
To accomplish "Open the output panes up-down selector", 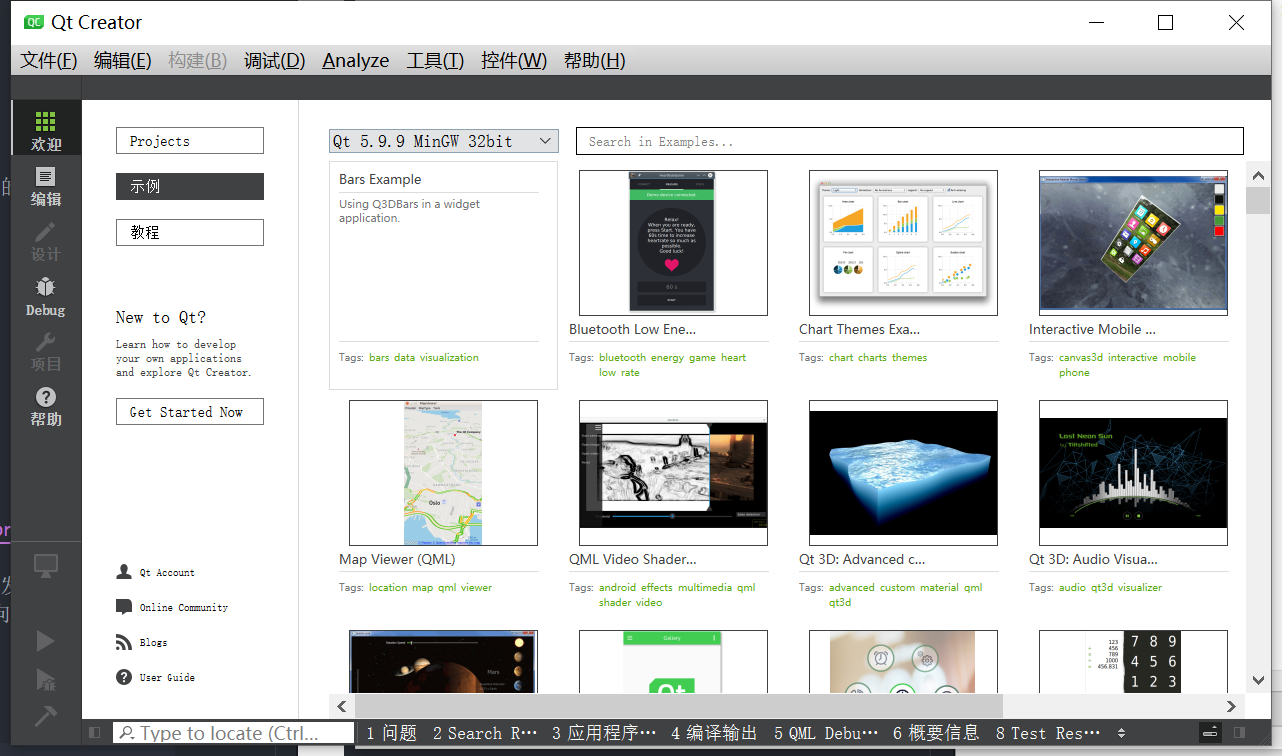I will pyautogui.click(x=1121, y=733).
